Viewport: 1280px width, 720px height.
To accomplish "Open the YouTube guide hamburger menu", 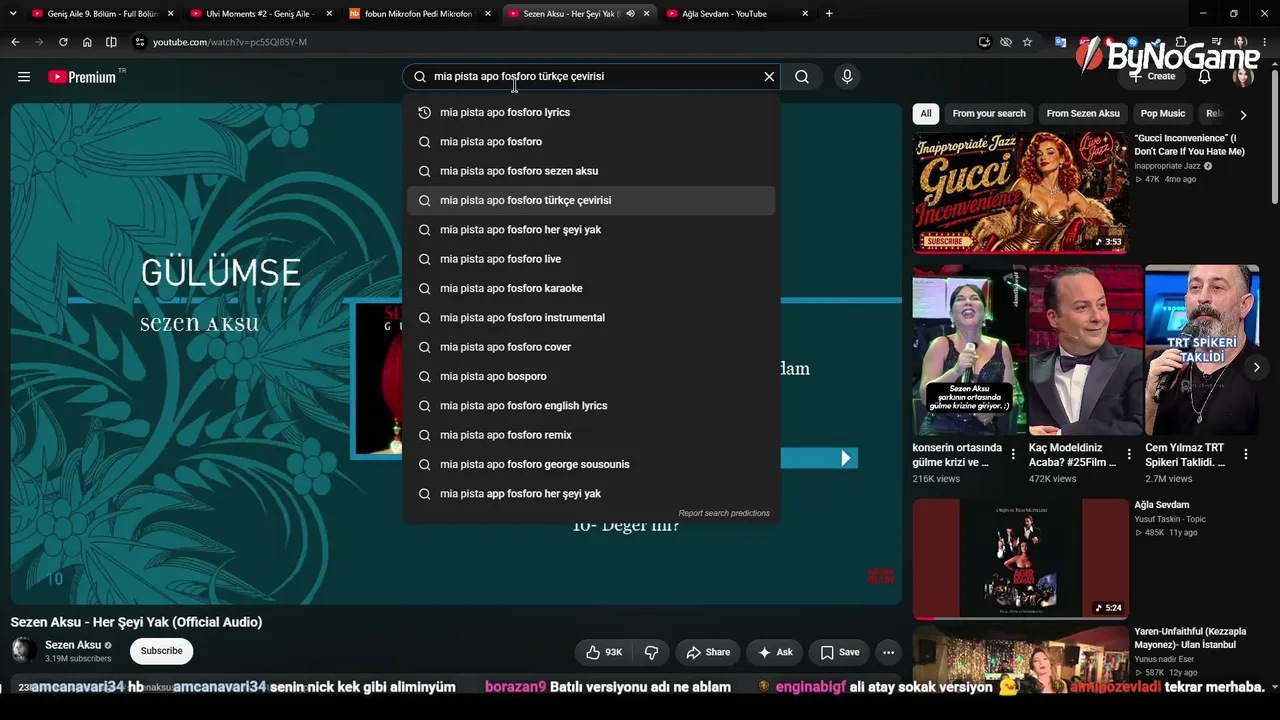I will tap(24, 77).
